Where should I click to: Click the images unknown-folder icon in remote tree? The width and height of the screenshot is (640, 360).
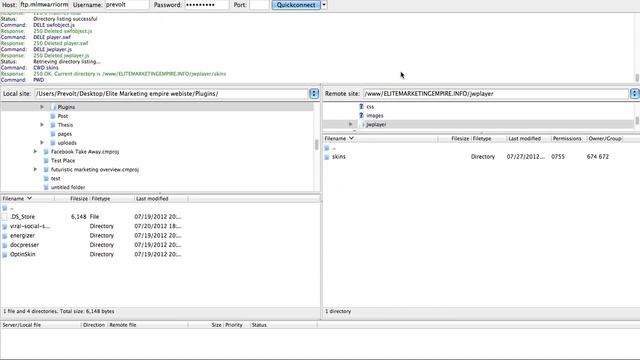361,116
